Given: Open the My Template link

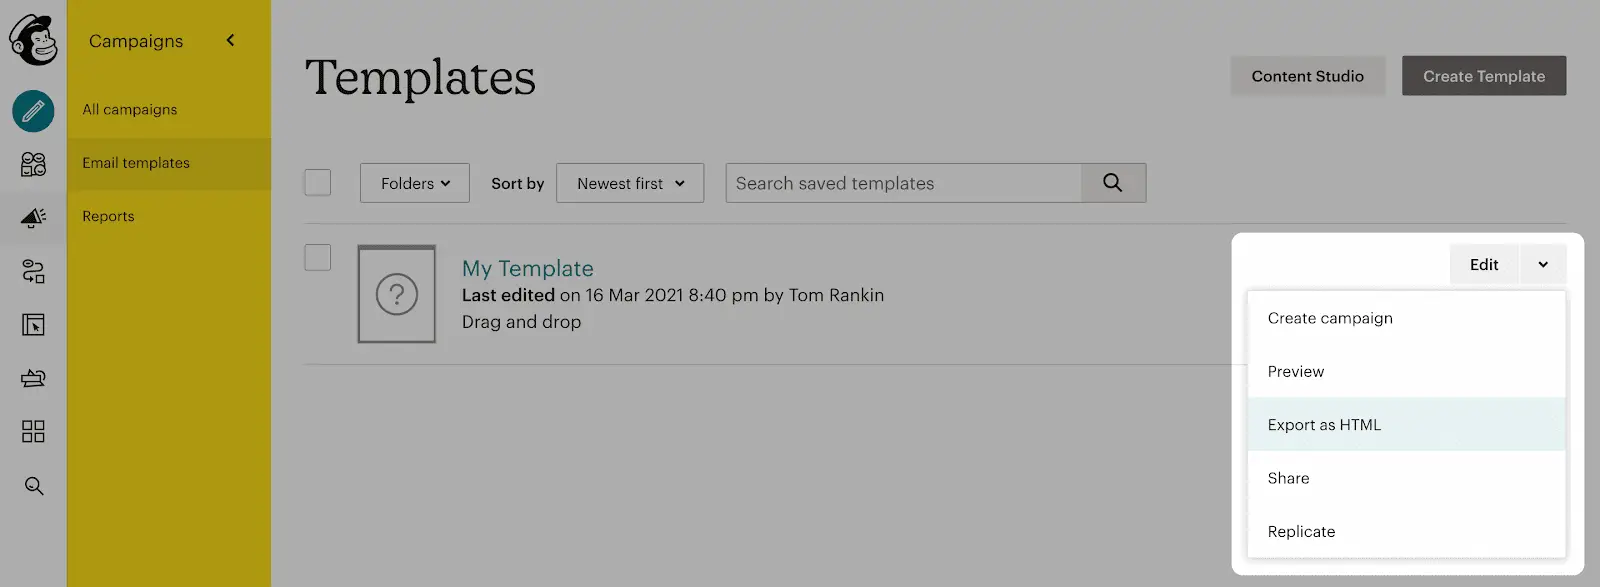Looking at the screenshot, I should tap(528, 268).
